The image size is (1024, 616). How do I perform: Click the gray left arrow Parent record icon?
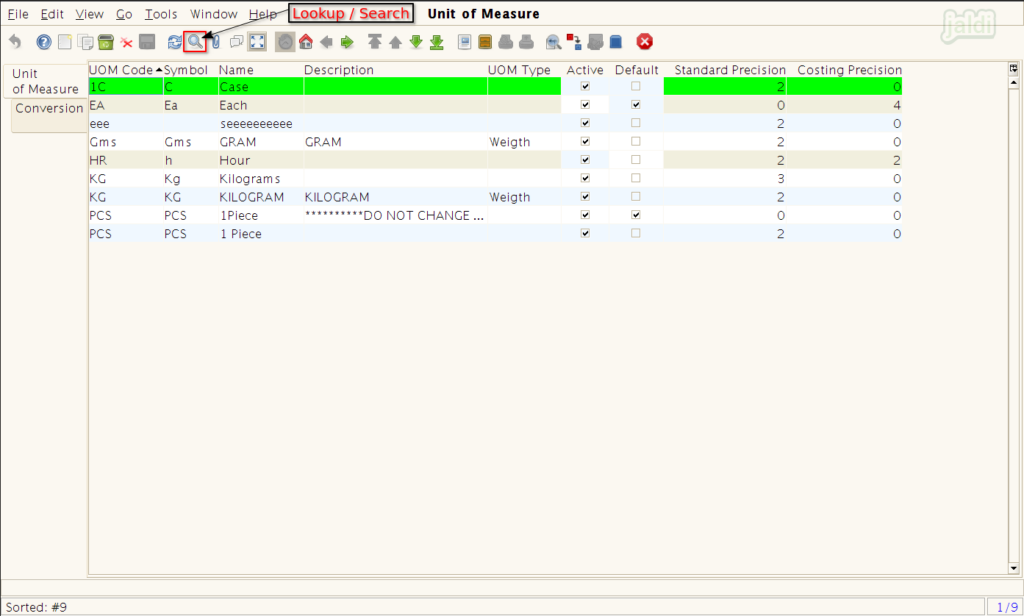coord(327,42)
